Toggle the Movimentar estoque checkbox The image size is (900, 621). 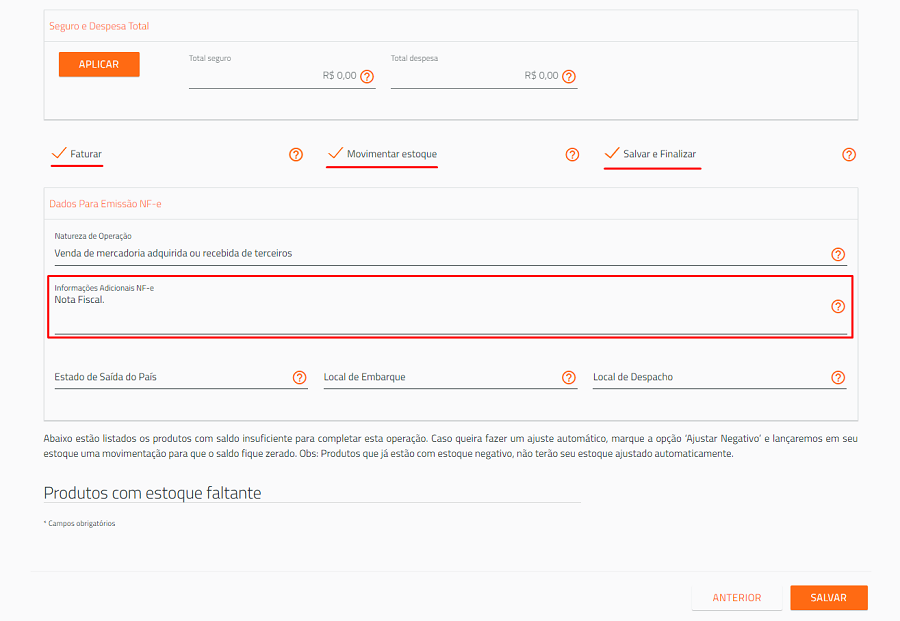tap(335, 153)
